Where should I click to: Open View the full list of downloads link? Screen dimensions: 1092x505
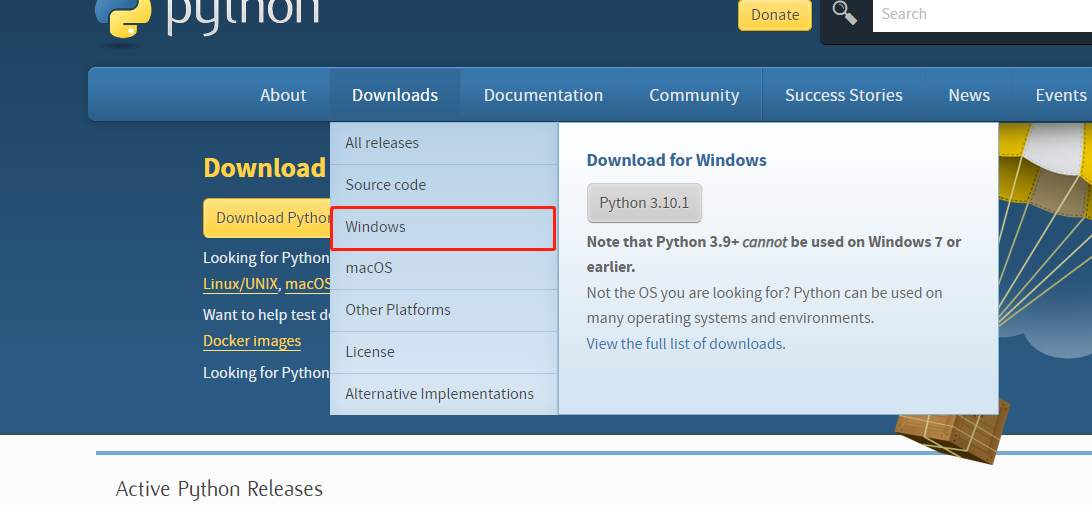click(x=684, y=344)
